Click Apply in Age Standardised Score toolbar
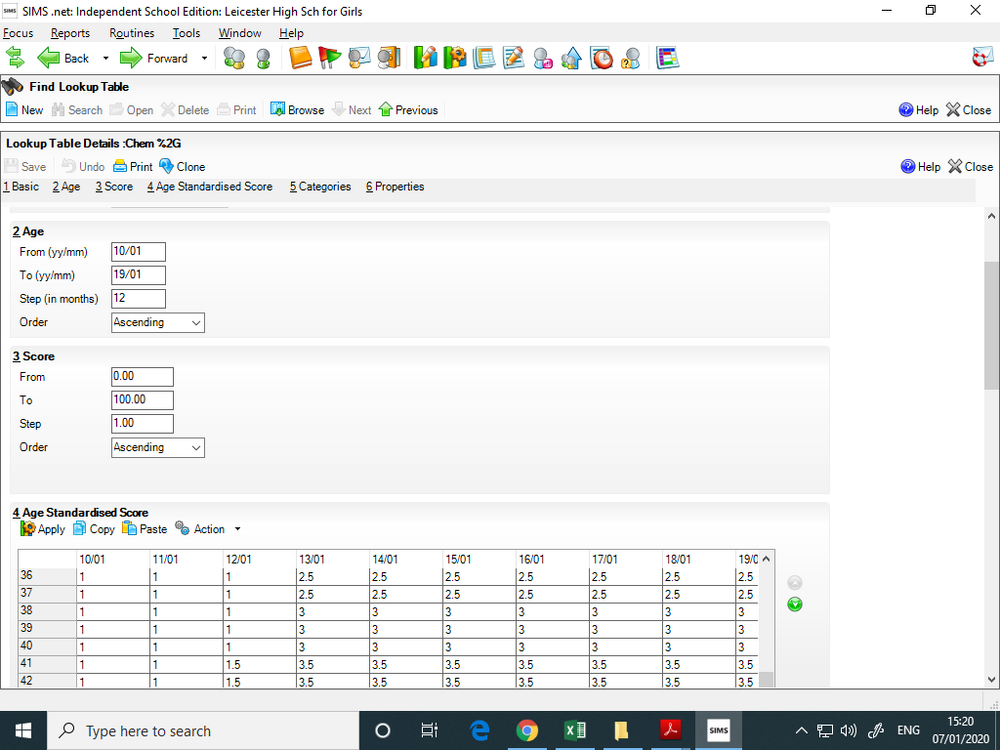Image resolution: width=1000 pixels, height=750 pixels. pyautogui.click(x=43, y=529)
